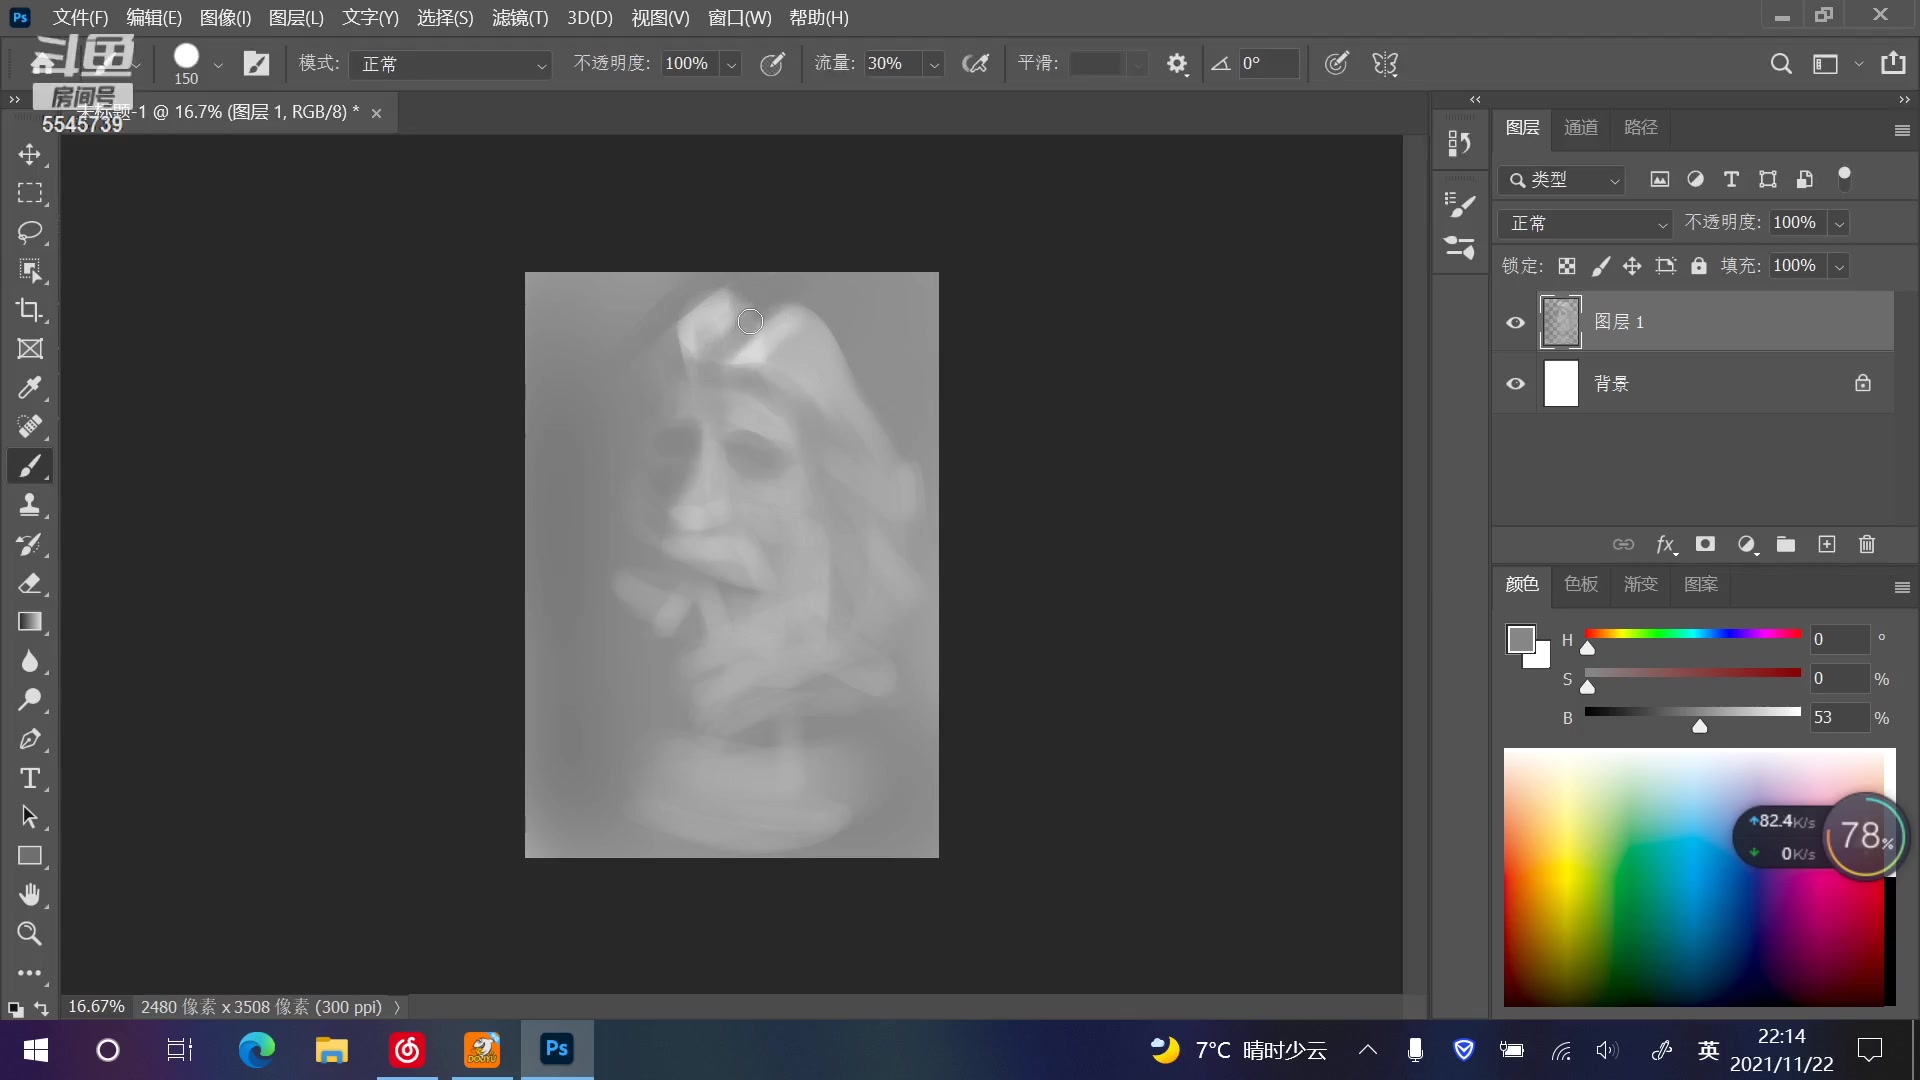Image resolution: width=1920 pixels, height=1080 pixels.
Task: Select the Pen tool
Action: click(x=30, y=739)
